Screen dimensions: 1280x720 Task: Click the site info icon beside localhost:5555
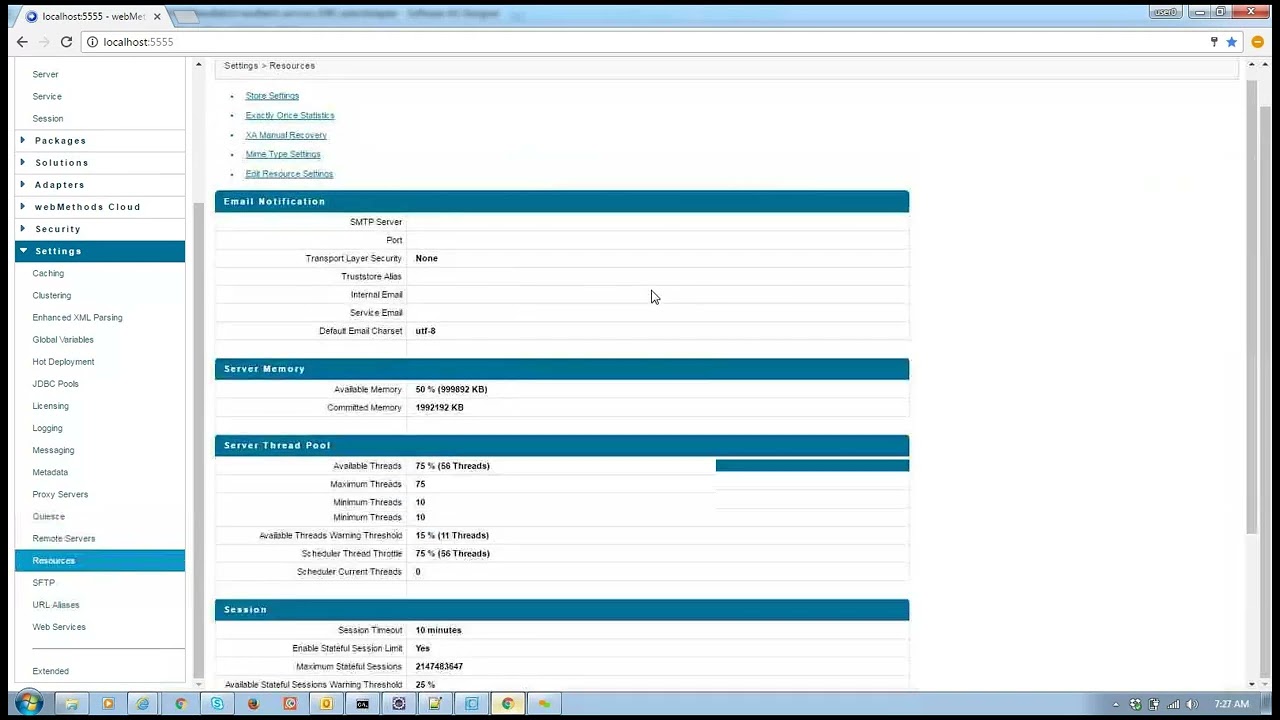pyautogui.click(x=92, y=42)
